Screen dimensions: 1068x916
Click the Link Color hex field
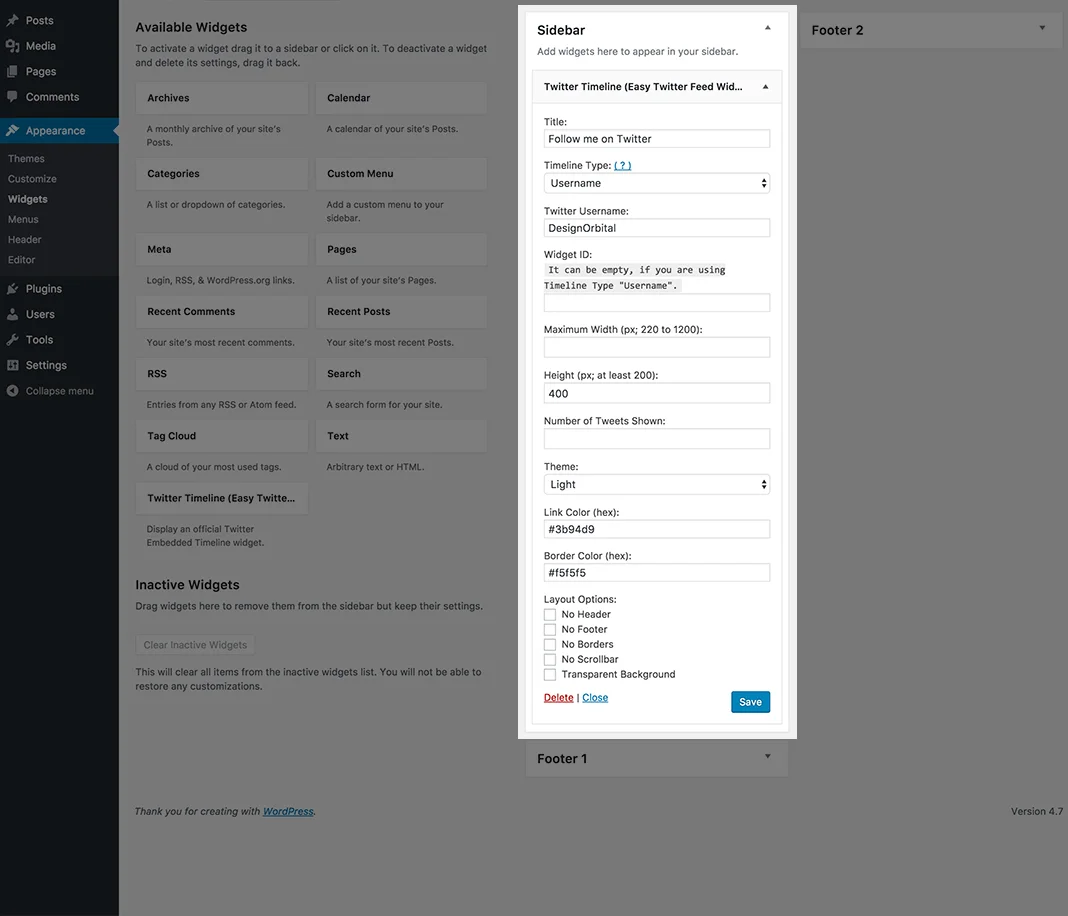click(x=657, y=529)
